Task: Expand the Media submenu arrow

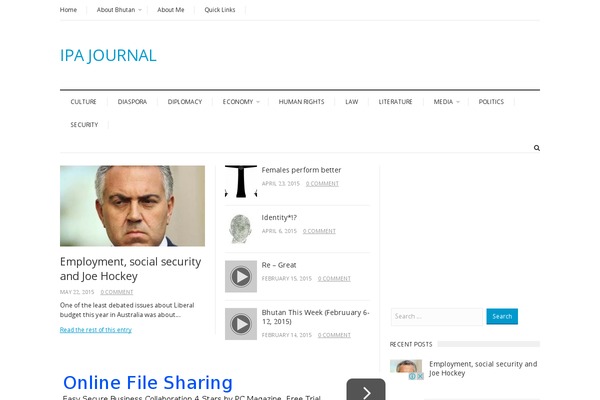Action: (x=458, y=102)
